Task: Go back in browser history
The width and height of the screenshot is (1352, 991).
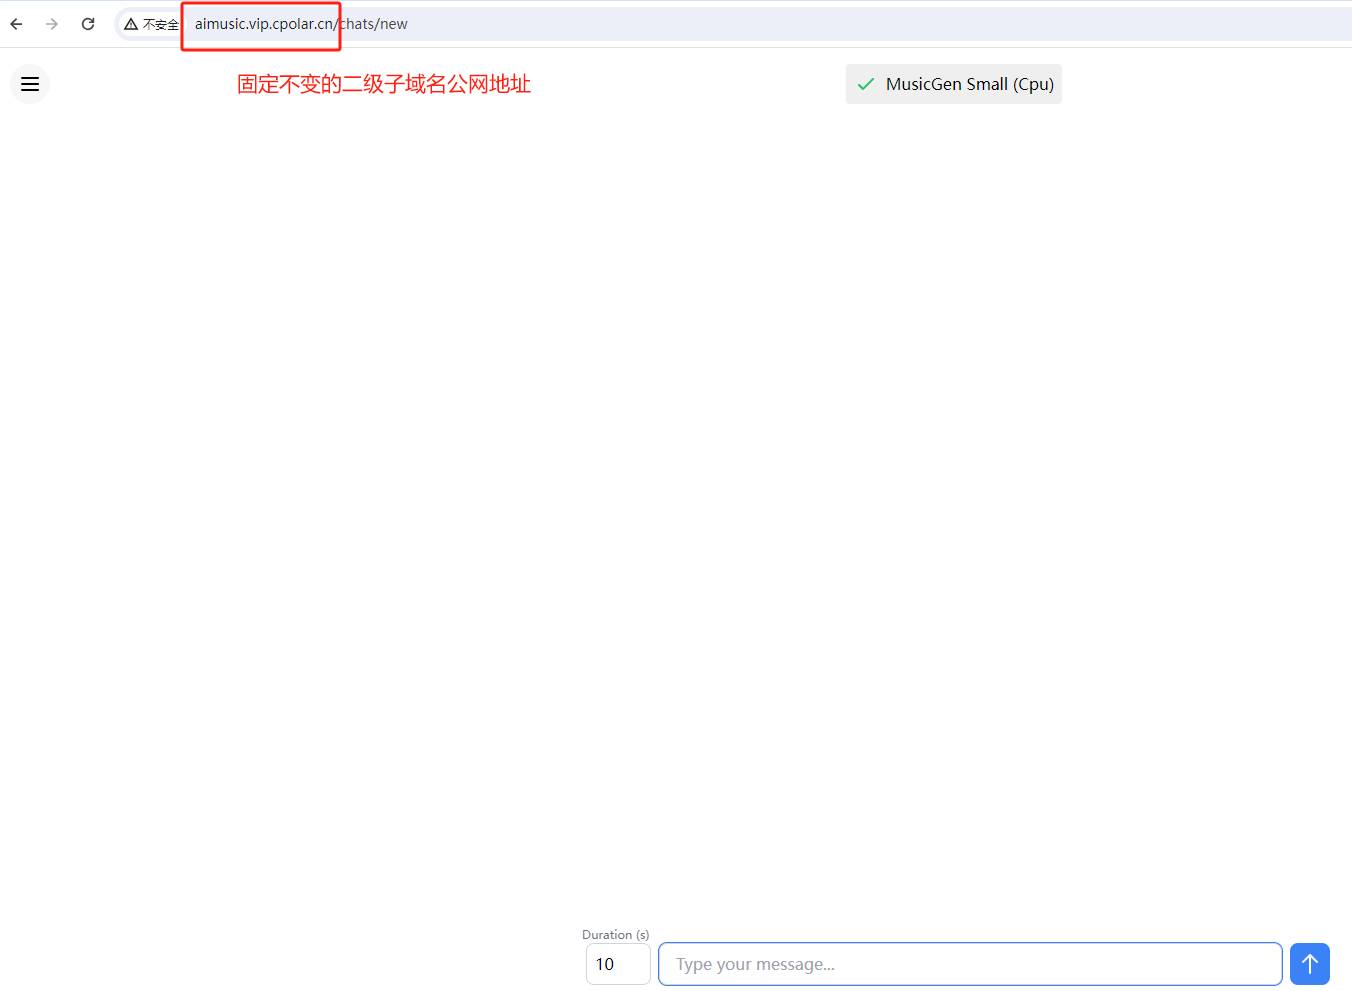Action: [x=16, y=24]
